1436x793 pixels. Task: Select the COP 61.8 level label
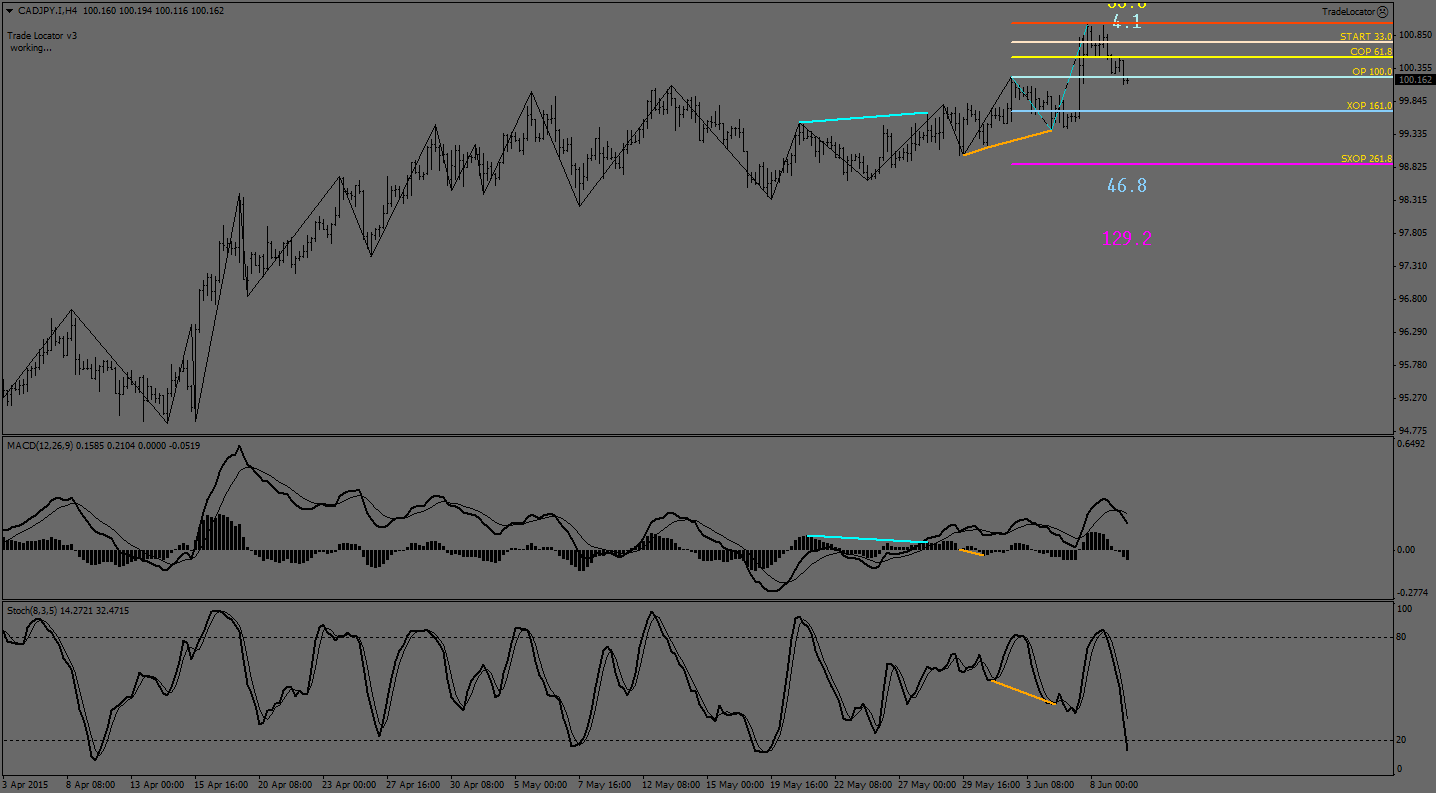(x=1370, y=51)
